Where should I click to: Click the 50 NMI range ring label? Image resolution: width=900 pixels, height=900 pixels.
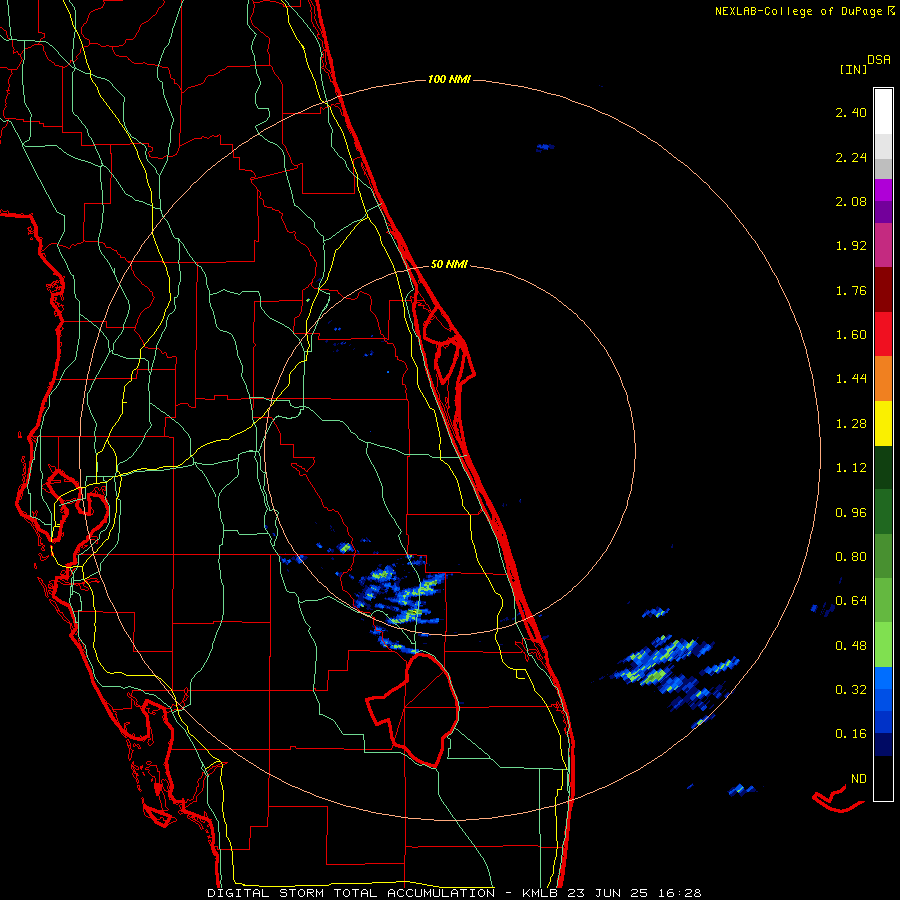(x=449, y=264)
